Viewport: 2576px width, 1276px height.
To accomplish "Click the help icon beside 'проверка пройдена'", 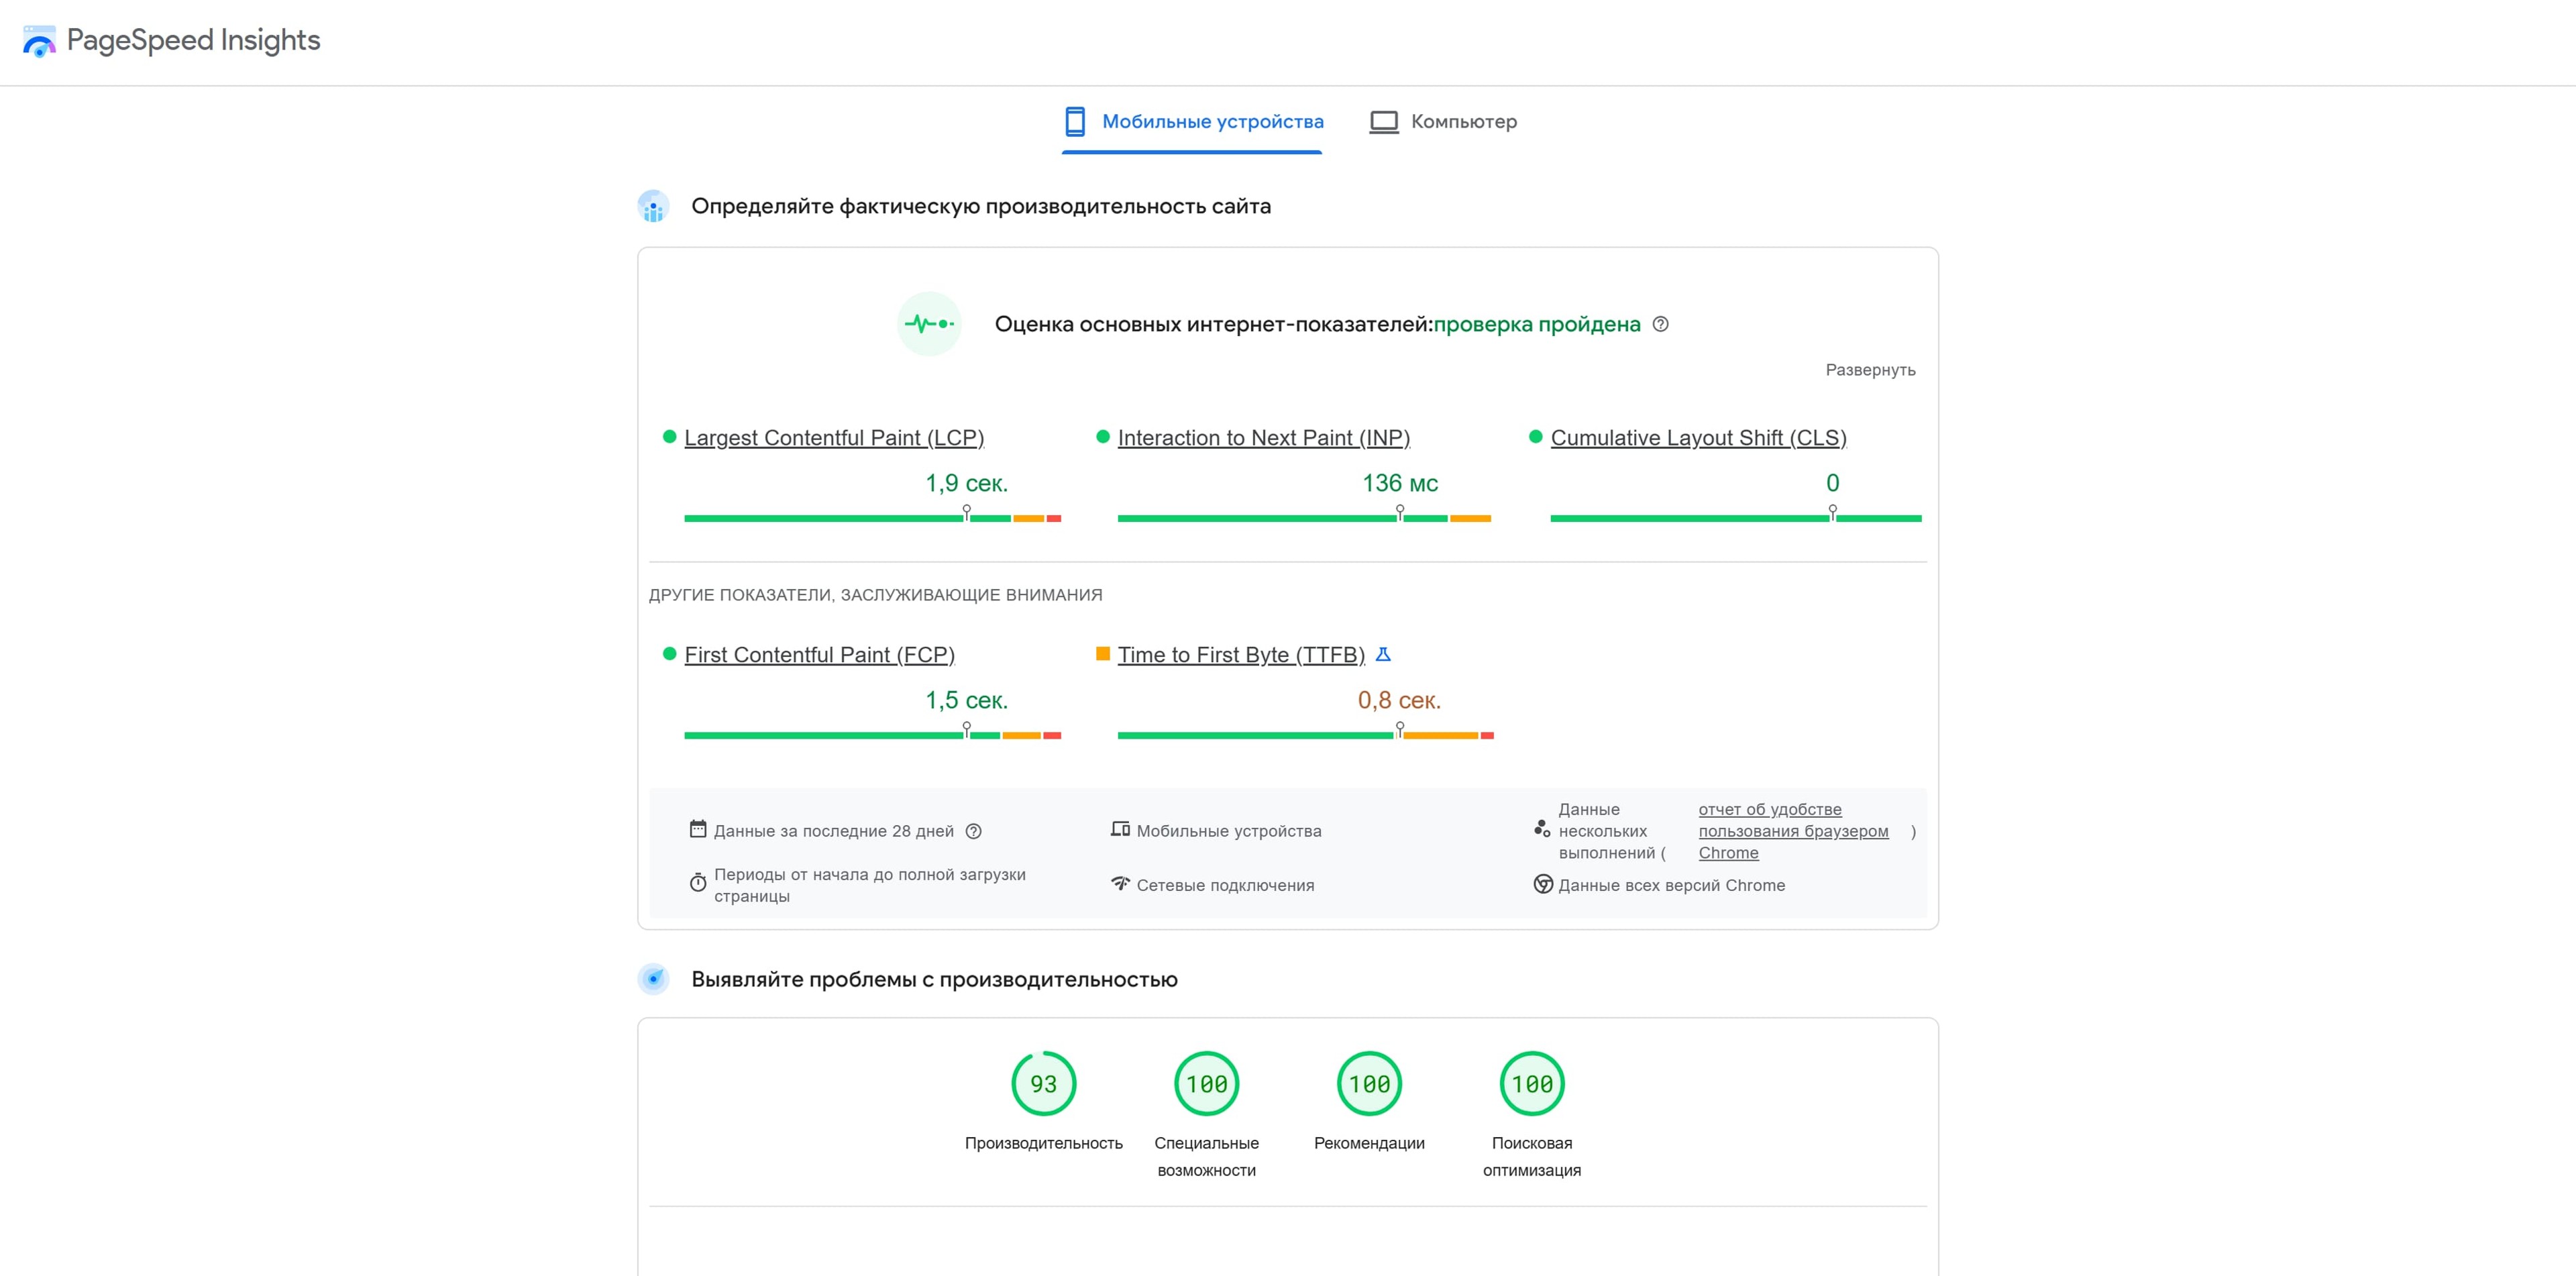I will coord(1662,324).
